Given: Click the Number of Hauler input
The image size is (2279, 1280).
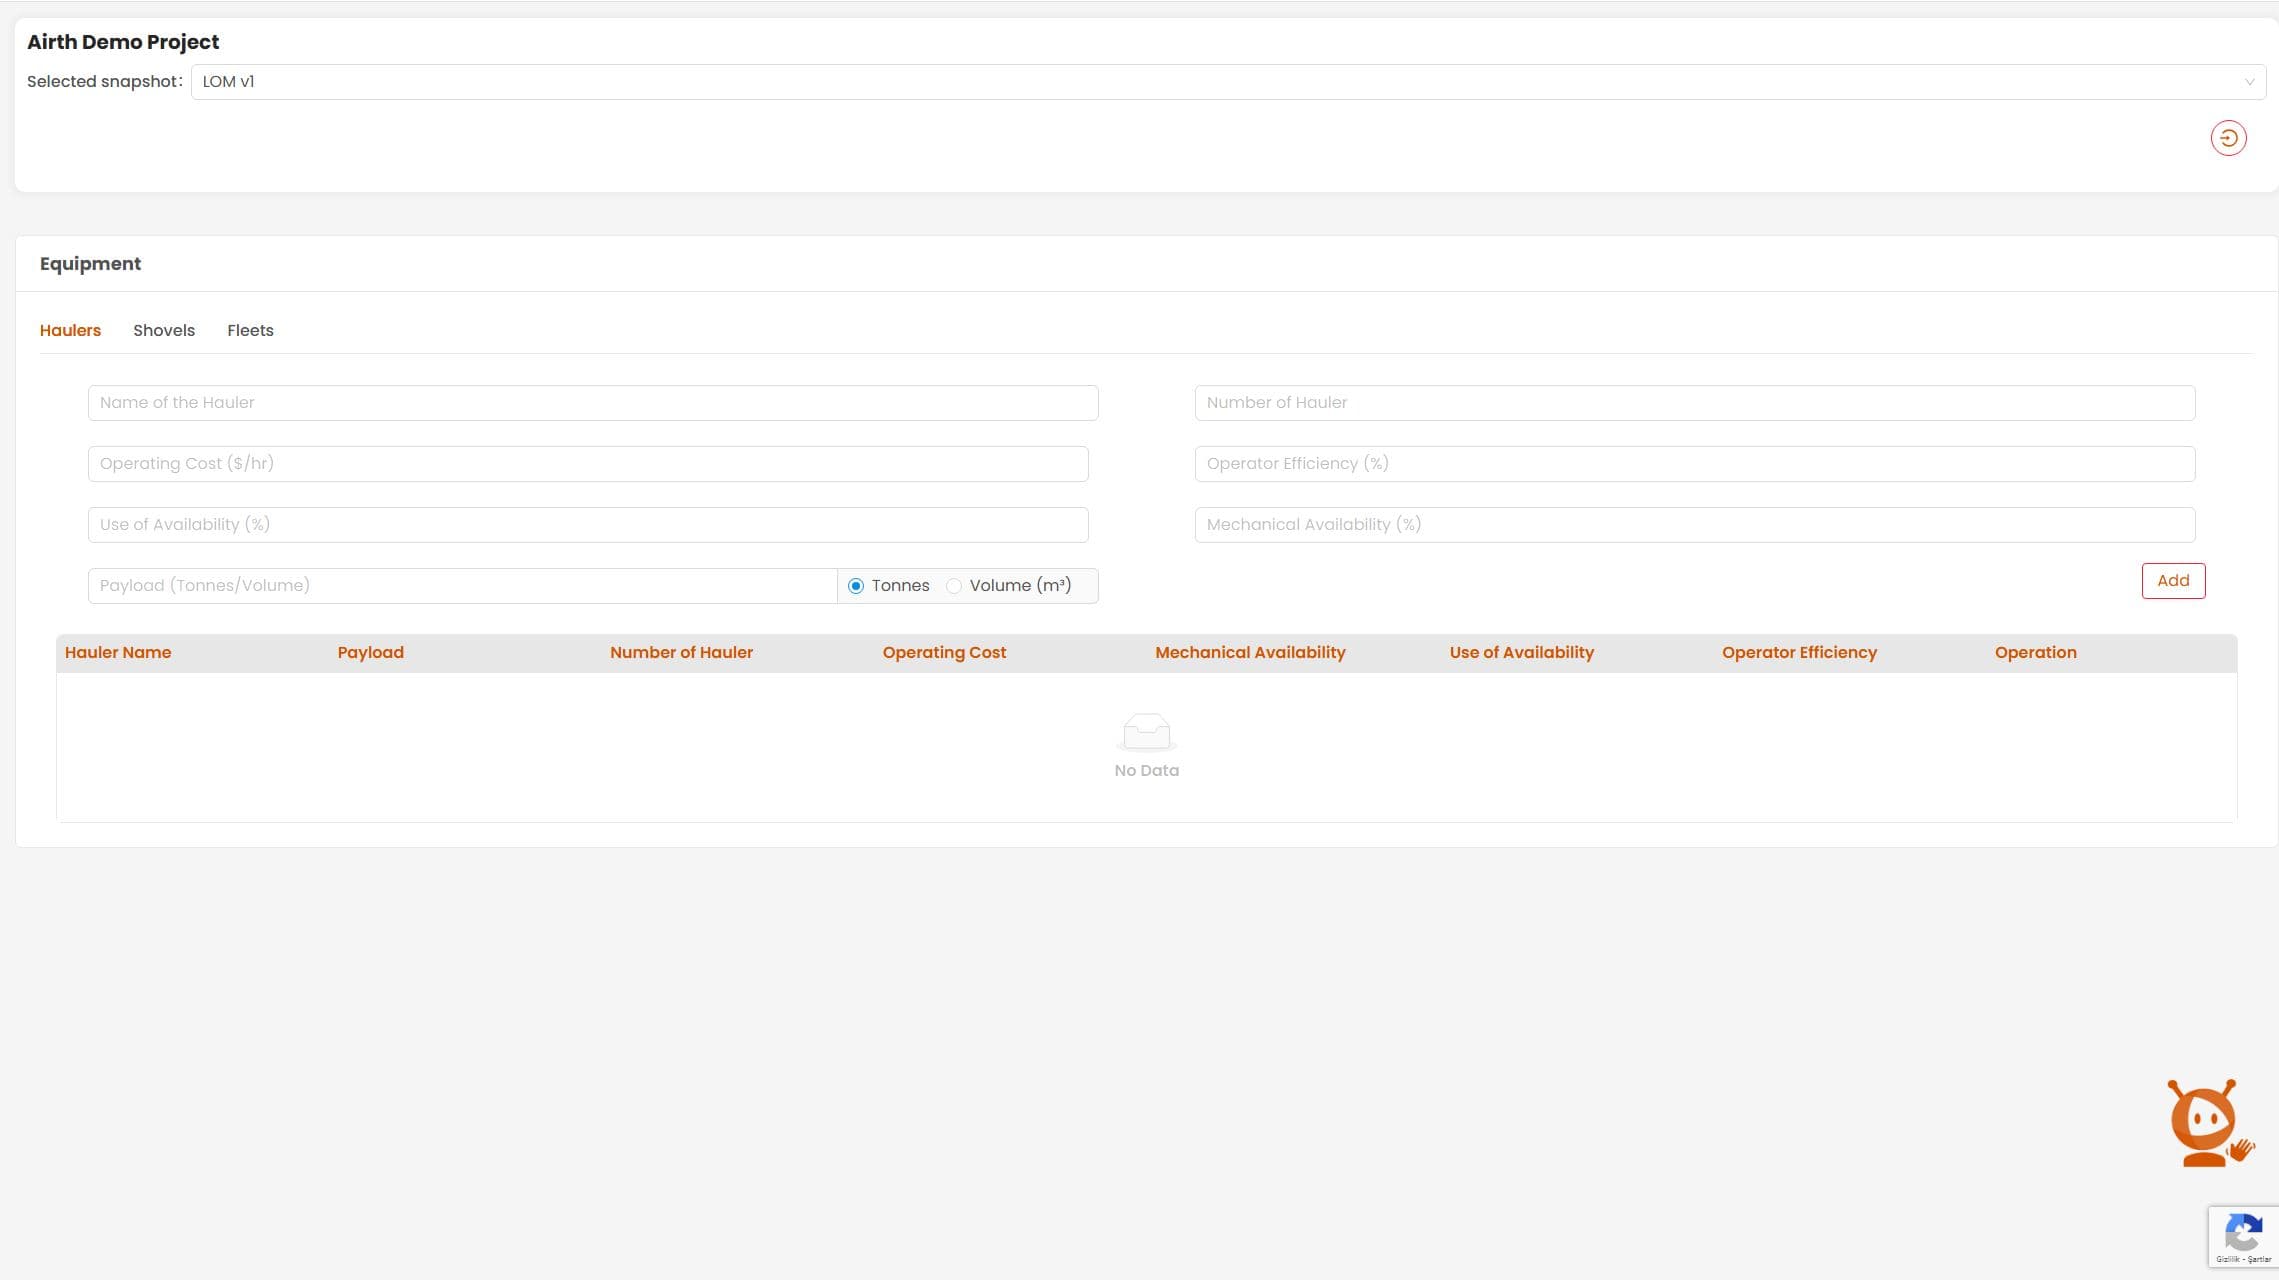Looking at the screenshot, I should coord(1694,403).
